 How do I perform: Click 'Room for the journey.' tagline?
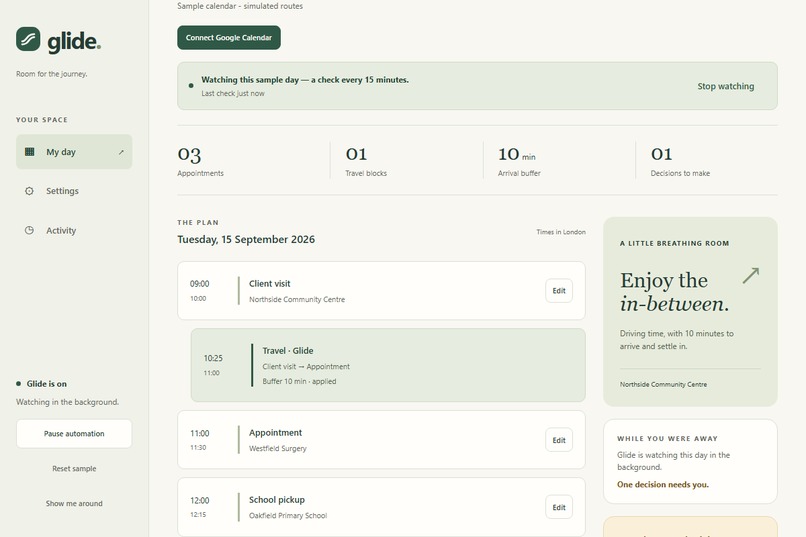click(x=51, y=74)
